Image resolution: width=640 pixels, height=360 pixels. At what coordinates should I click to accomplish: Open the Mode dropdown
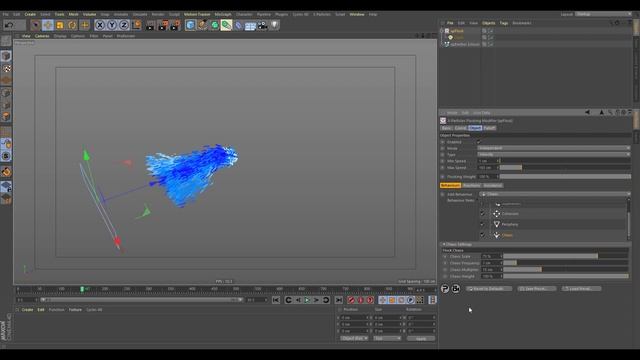pyautogui.click(x=554, y=148)
